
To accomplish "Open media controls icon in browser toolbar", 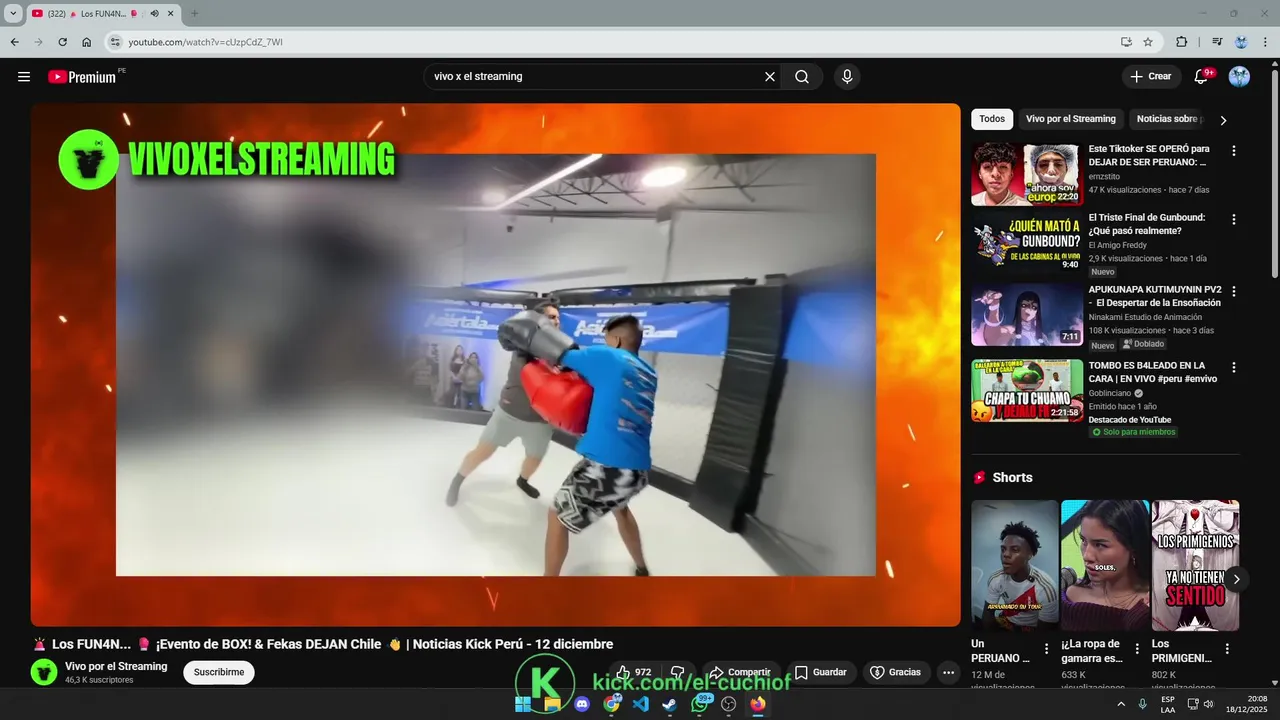I will [x=1217, y=42].
